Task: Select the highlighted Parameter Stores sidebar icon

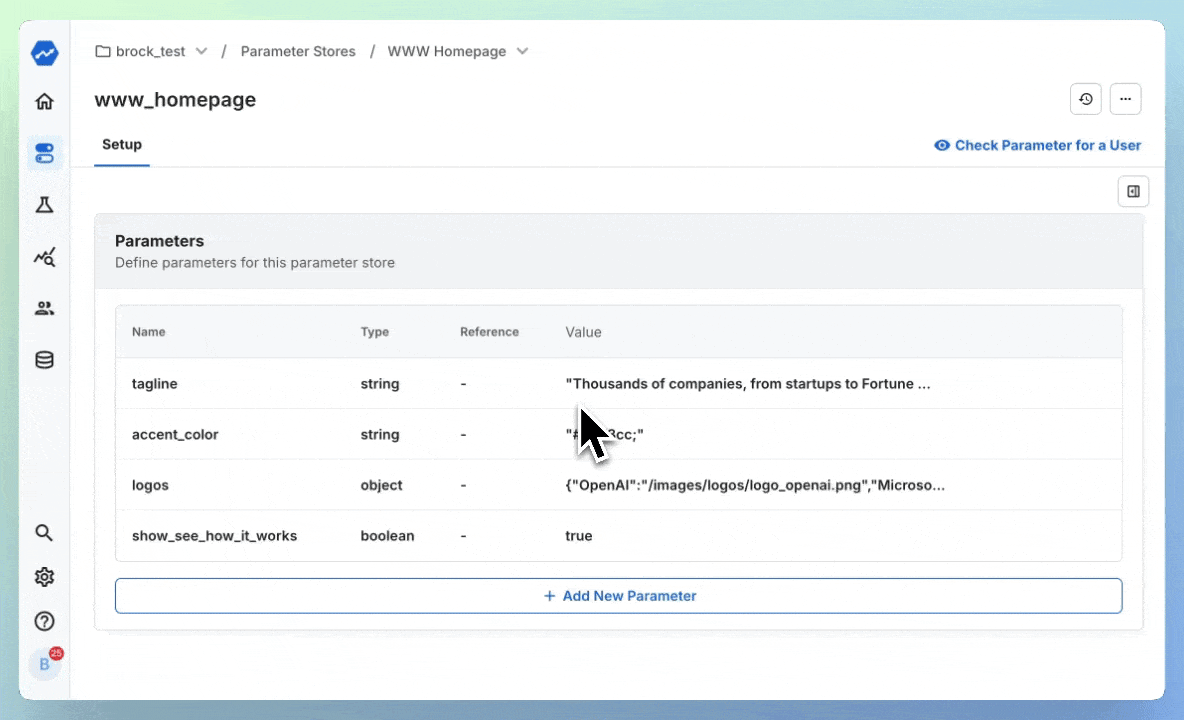Action: (x=44, y=152)
